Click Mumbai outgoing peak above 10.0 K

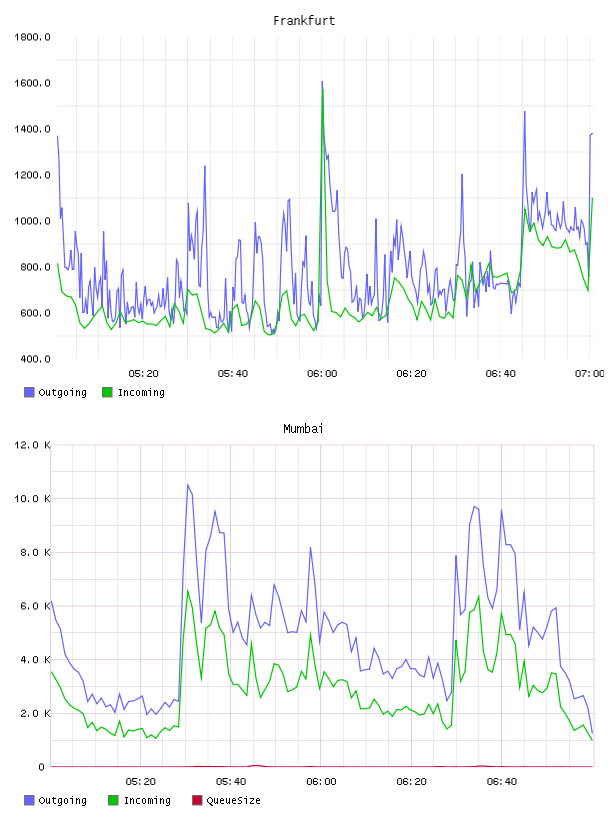point(188,485)
